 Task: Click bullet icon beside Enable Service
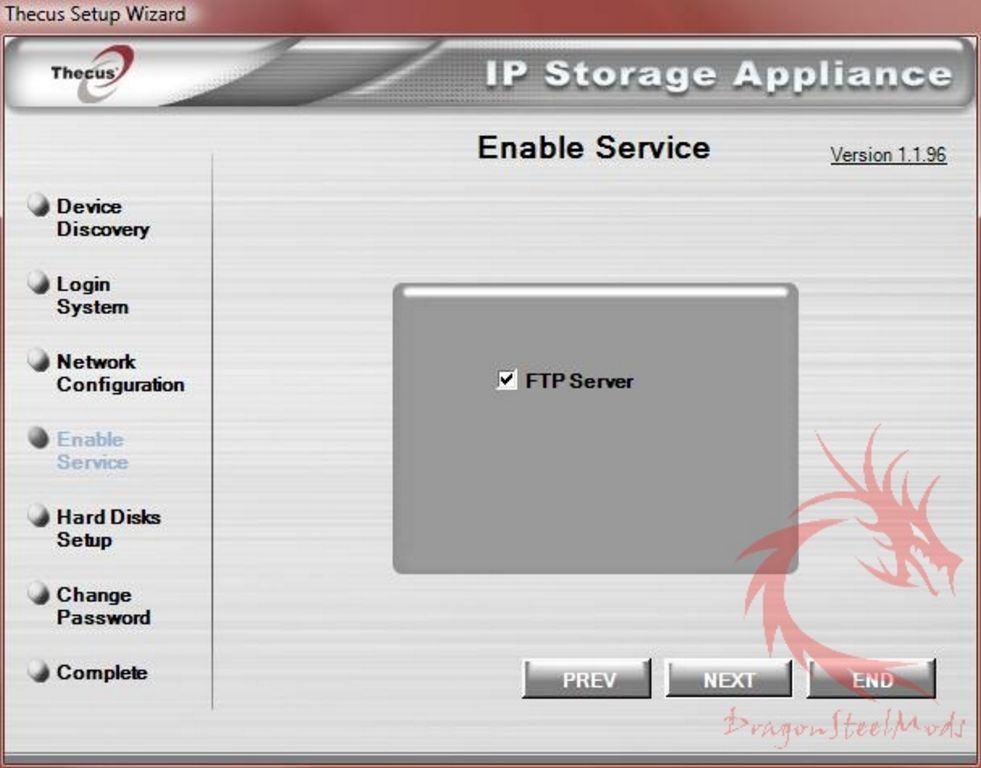(39, 438)
